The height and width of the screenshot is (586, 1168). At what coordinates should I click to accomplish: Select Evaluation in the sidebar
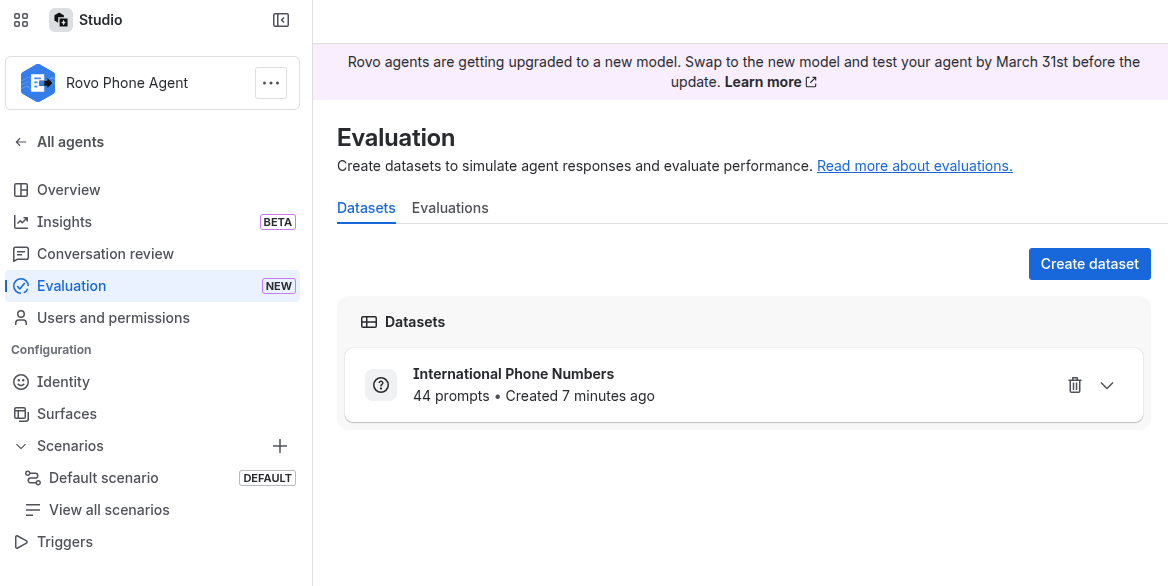(152, 286)
